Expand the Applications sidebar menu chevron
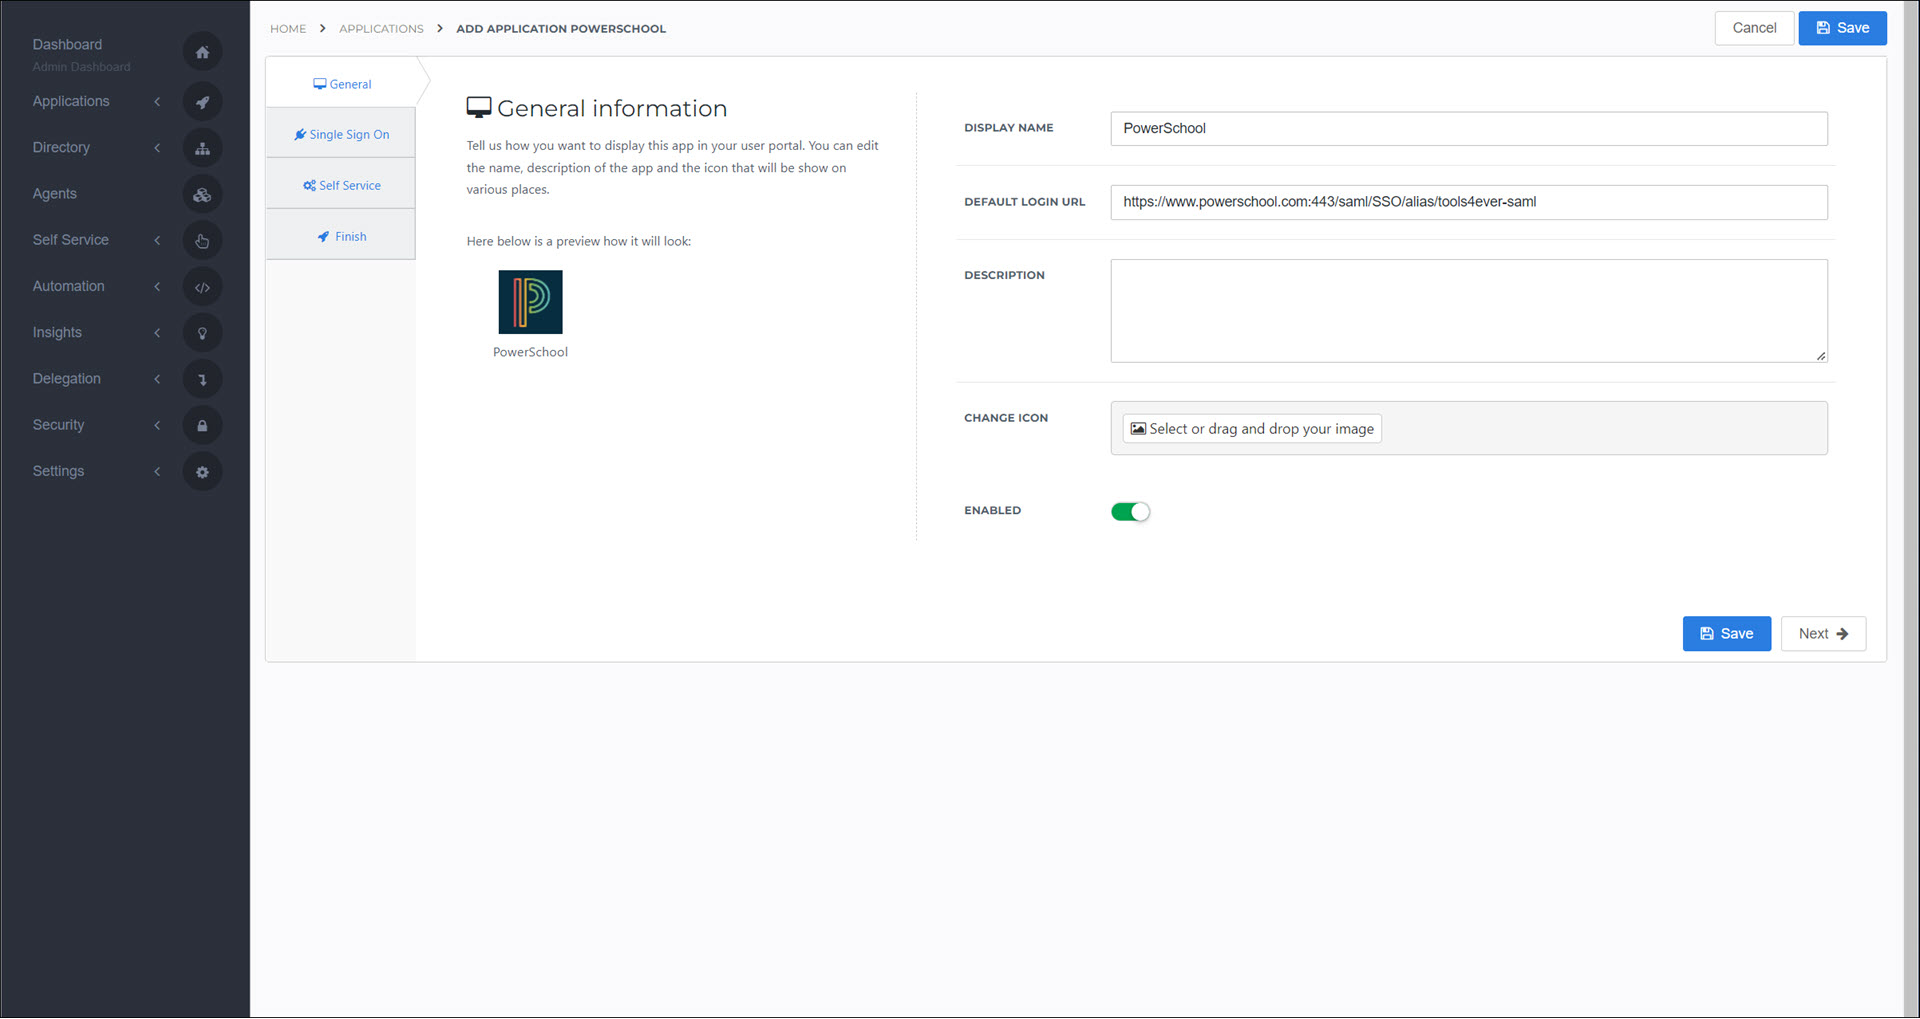1920x1019 pixels. (x=157, y=102)
